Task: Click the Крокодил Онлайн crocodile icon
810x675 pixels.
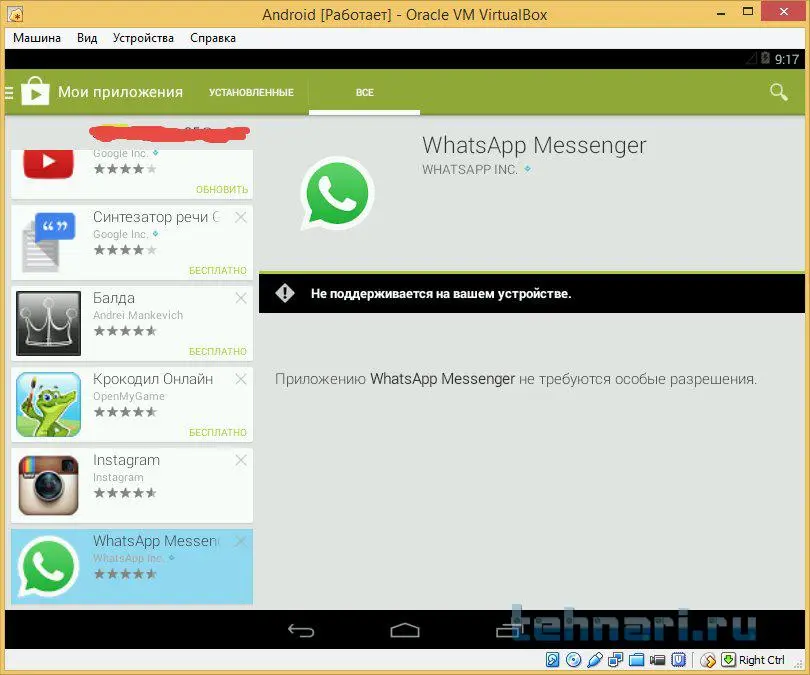Action: click(x=49, y=404)
